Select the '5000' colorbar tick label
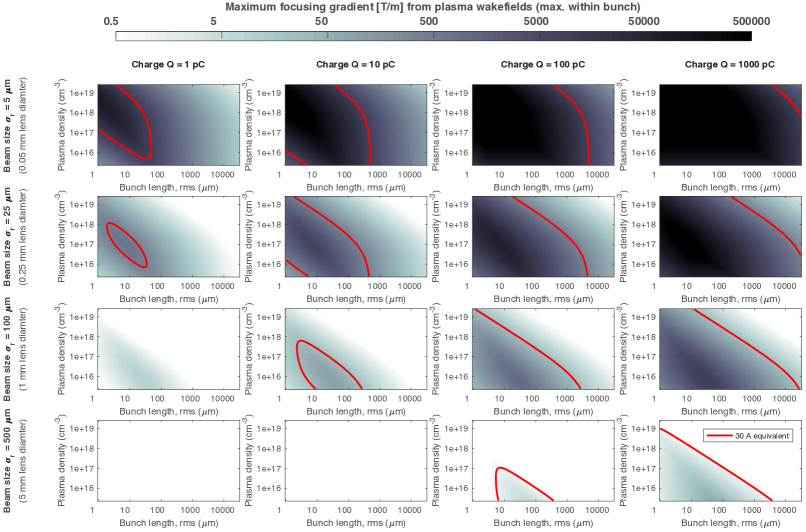Screen dimensions: 806x532 tap(536, 21)
